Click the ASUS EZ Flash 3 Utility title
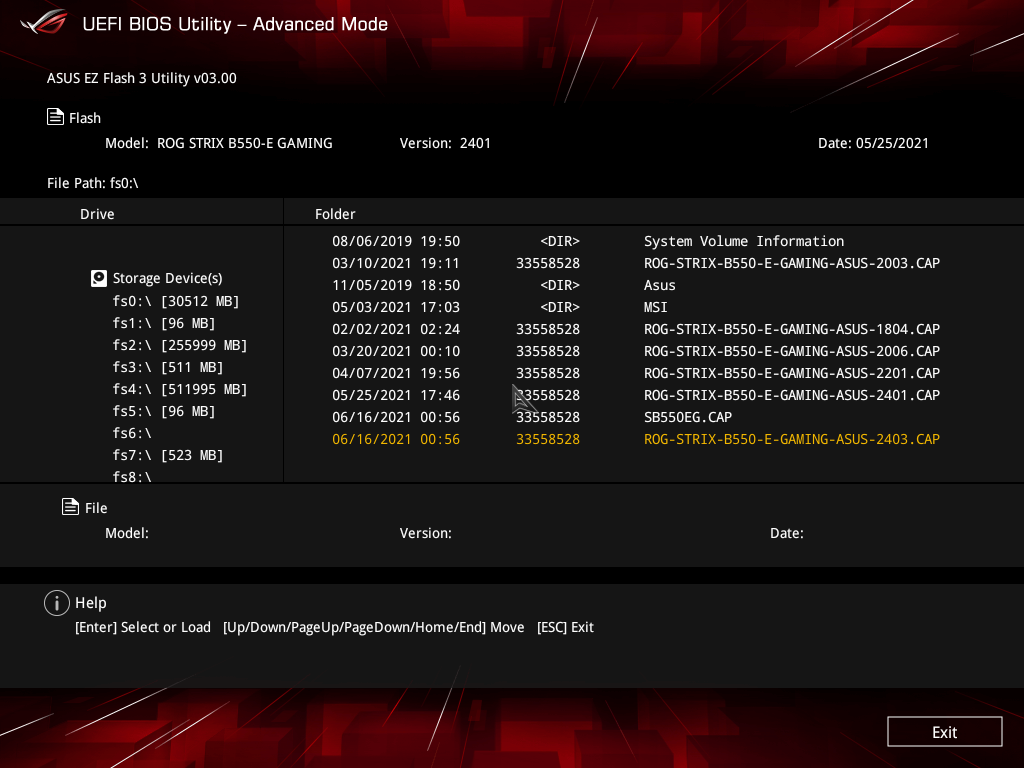Screen dimensions: 1024x768 pyautogui.click(x=142, y=78)
